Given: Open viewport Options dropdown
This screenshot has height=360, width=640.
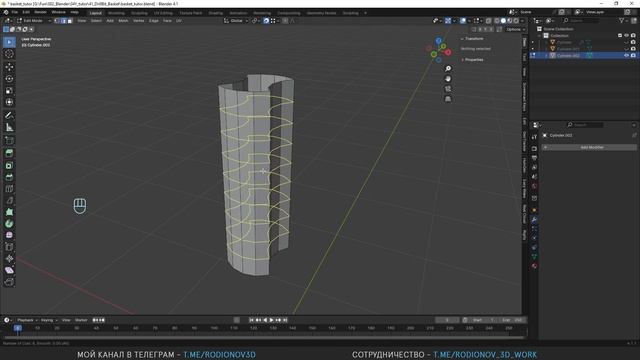Looking at the screenshot, I should tap(515, 29).
